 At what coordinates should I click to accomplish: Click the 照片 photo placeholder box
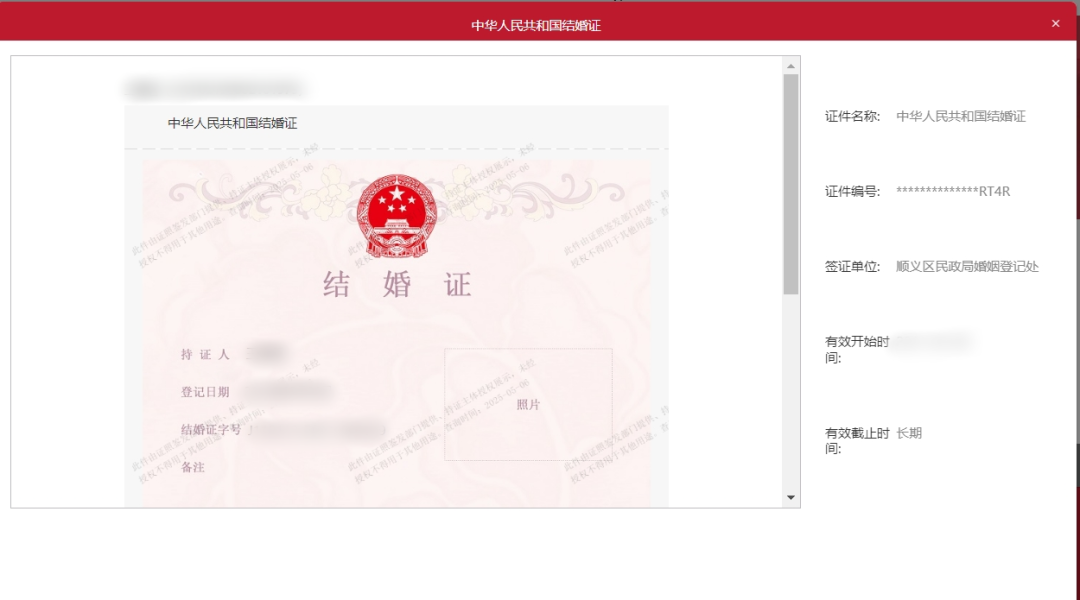(528, 404)
